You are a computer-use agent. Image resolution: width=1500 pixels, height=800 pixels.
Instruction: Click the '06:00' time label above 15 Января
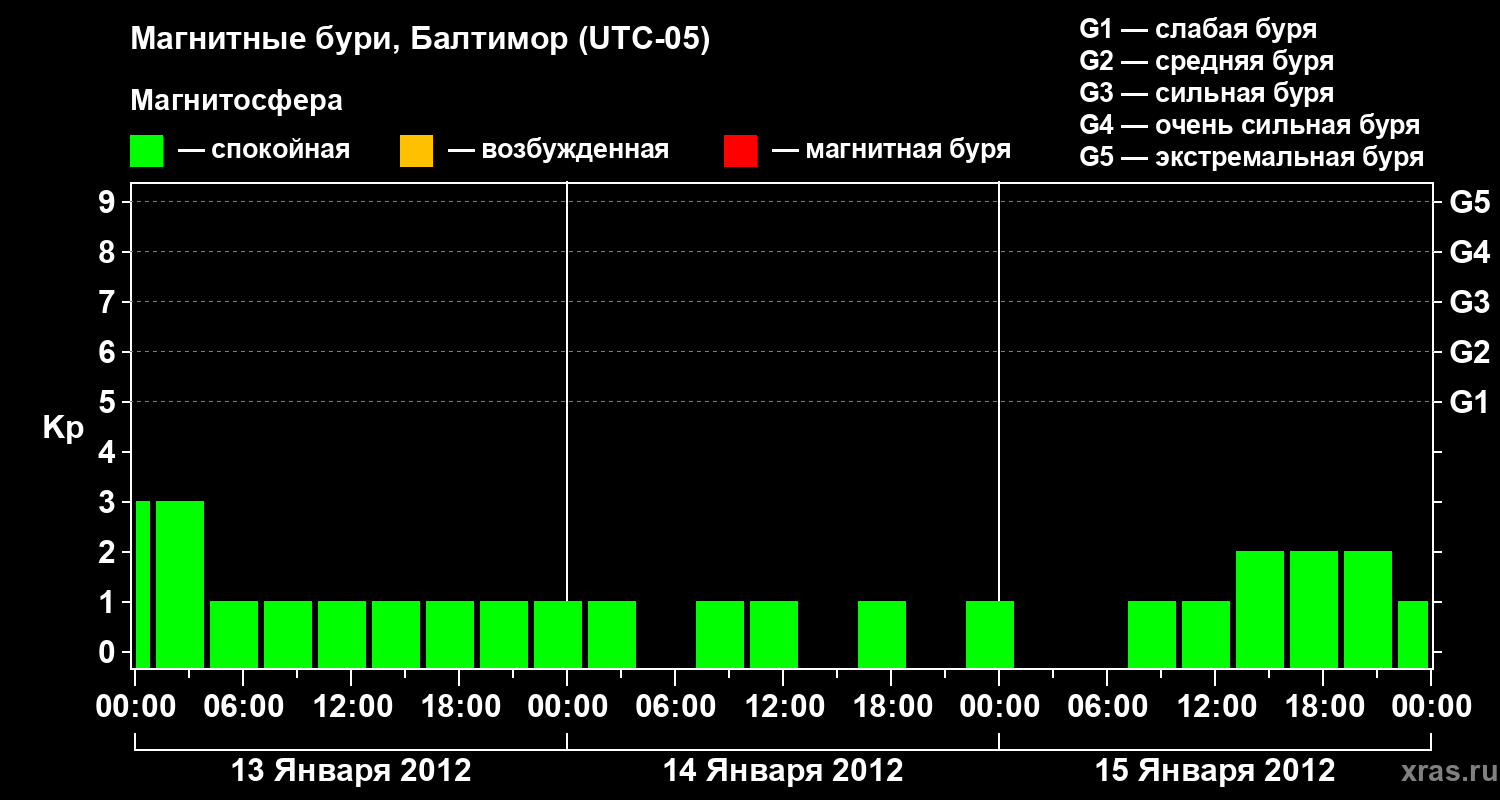click(1107, 707)
